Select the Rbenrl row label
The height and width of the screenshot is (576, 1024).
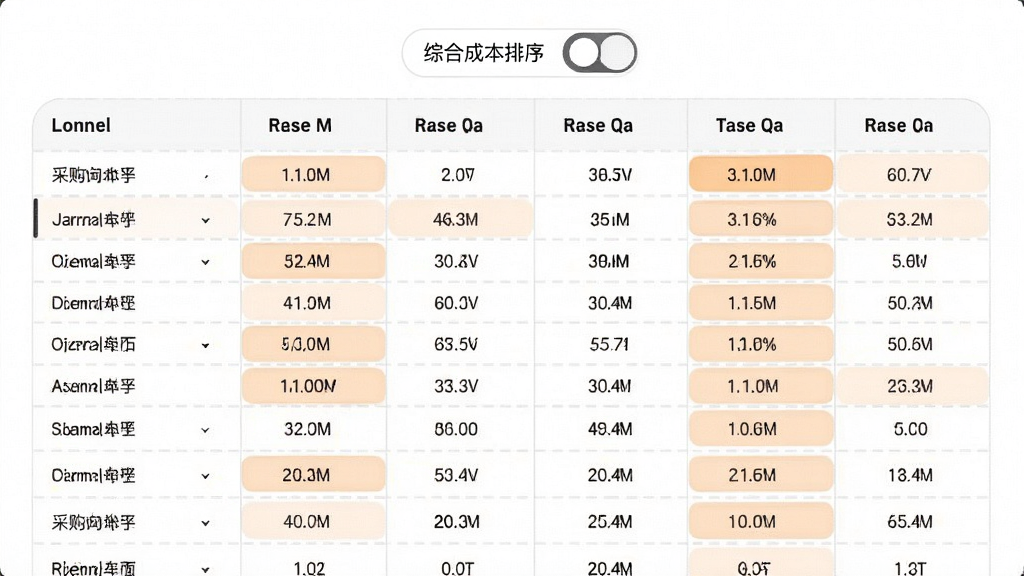coord(93,568)
